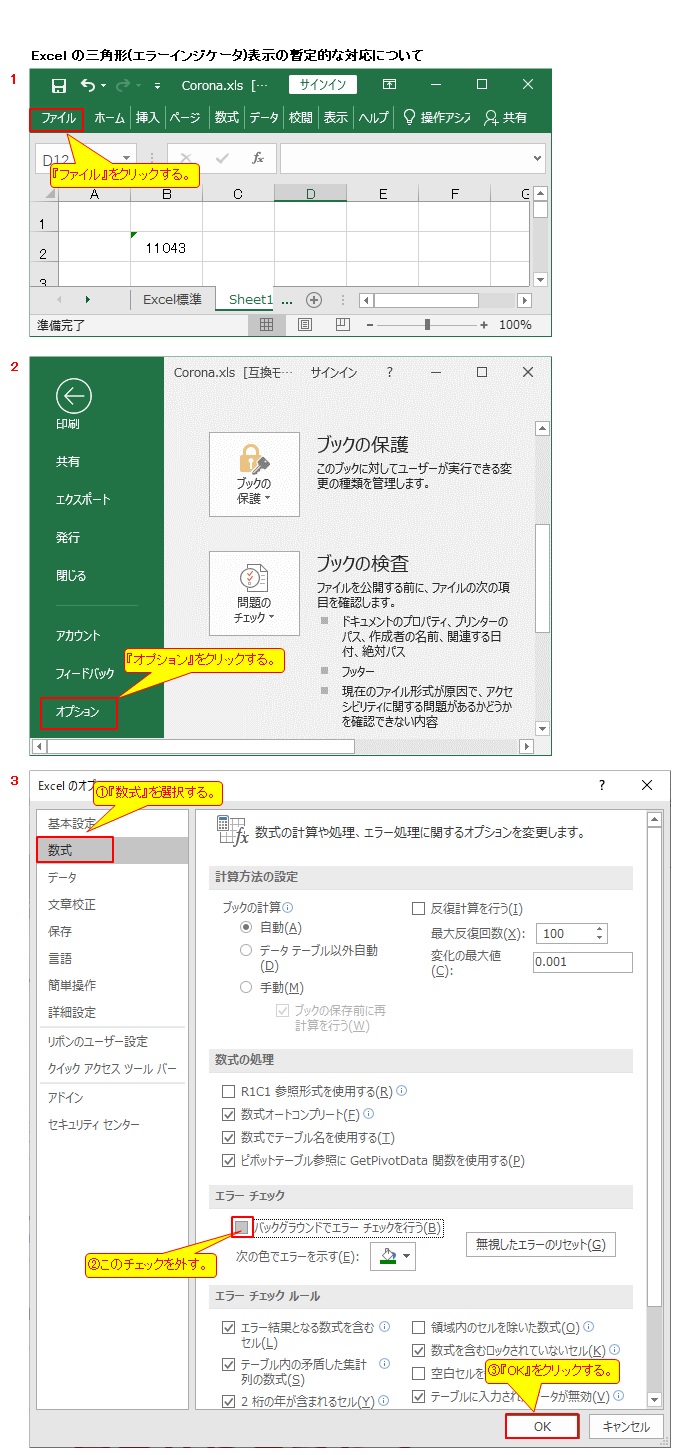The width and height of the screenshot is (678, 1455).
Task: Click the zoom slider handle
Action: tap(427, 325)
